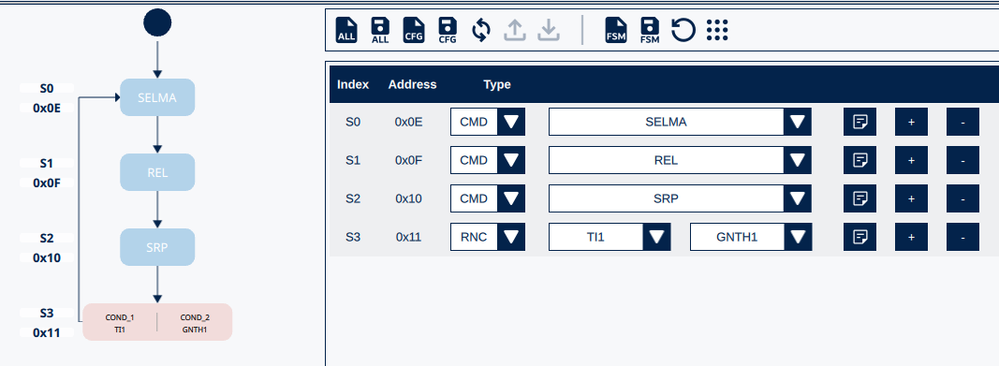This screenshot has height=366, width=999.
Task: Click the save CFG disk icon
Action: (x=448, y=30)
